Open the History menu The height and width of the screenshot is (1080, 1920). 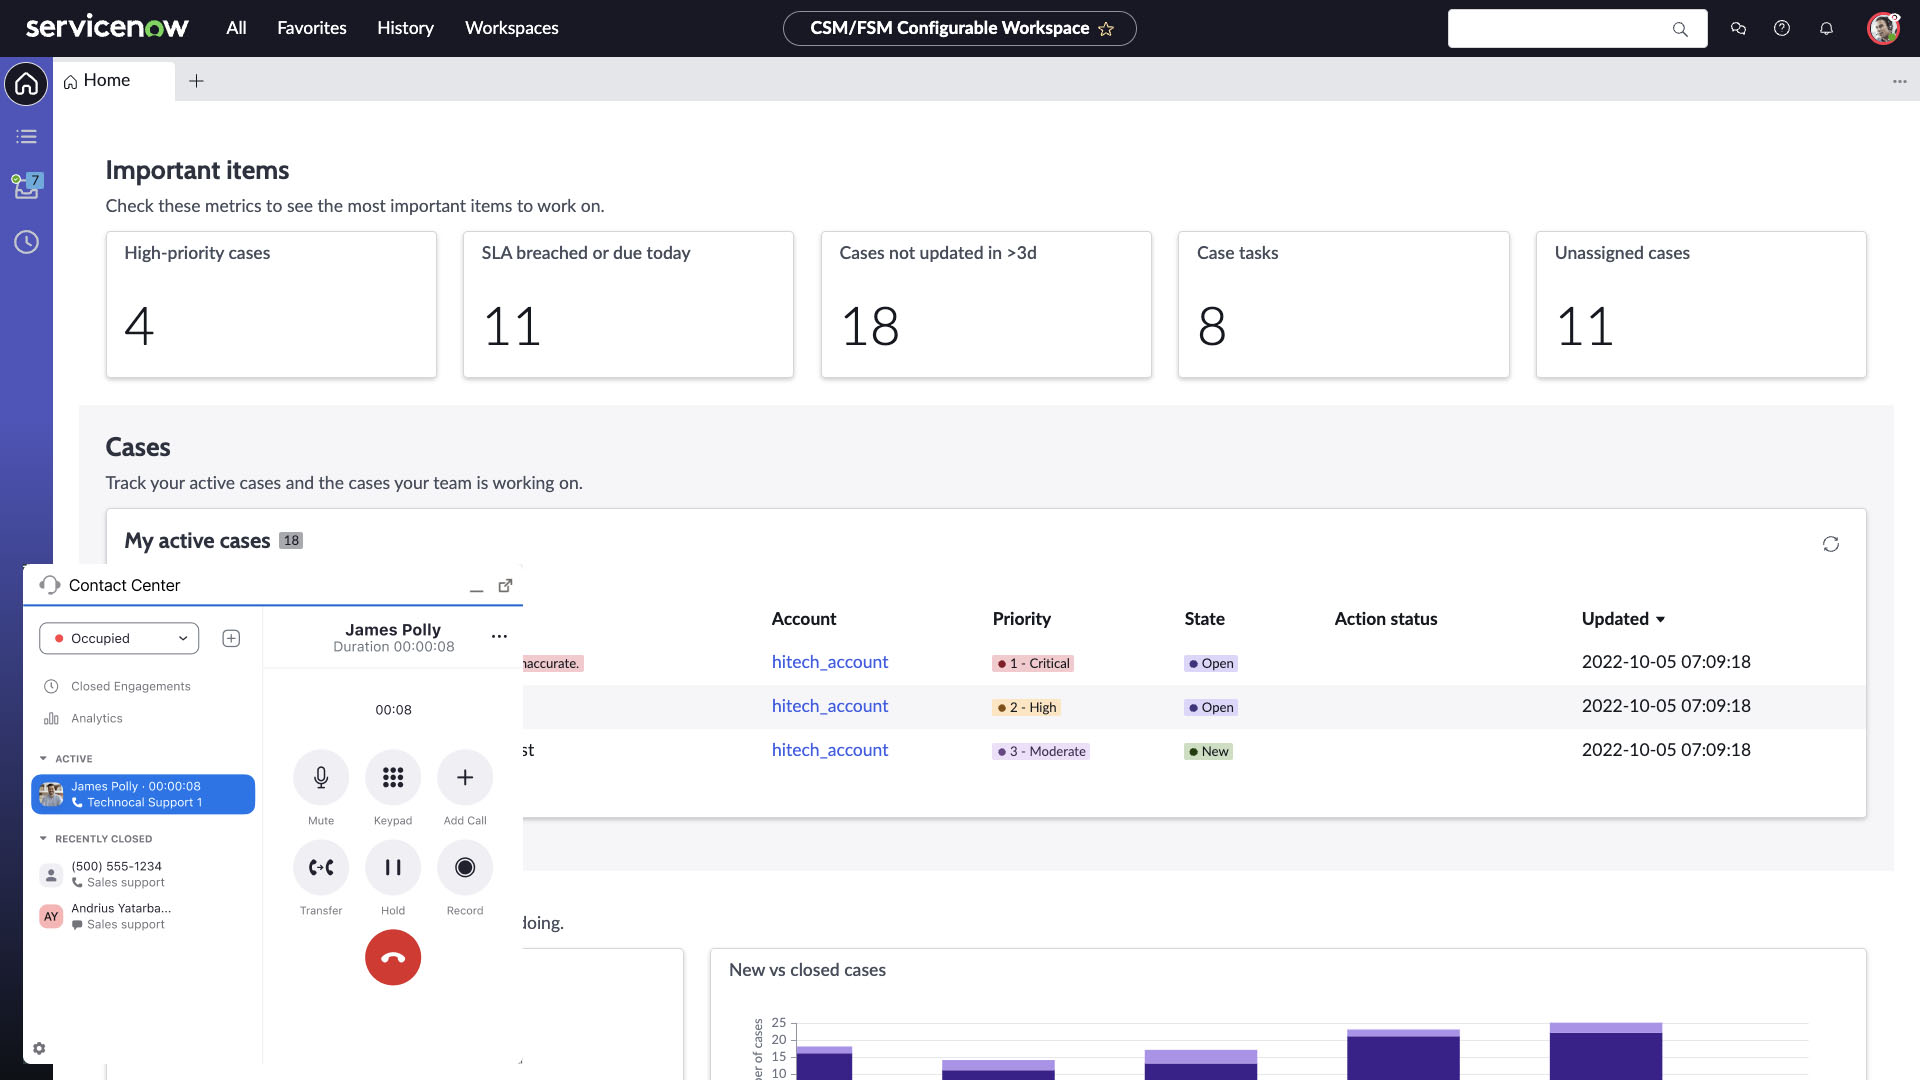point(405,28)
